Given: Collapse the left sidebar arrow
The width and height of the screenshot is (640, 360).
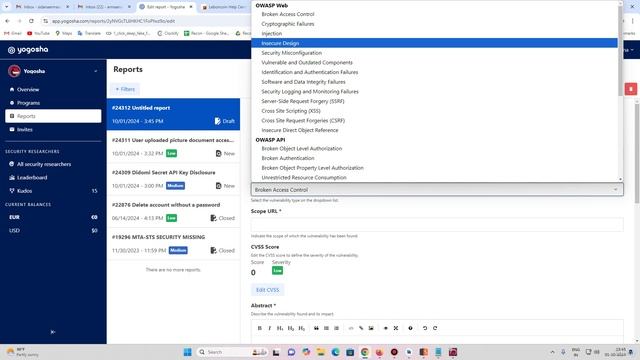Looking at the screenshot, I should pyautogui.click(x=53, y=332).
